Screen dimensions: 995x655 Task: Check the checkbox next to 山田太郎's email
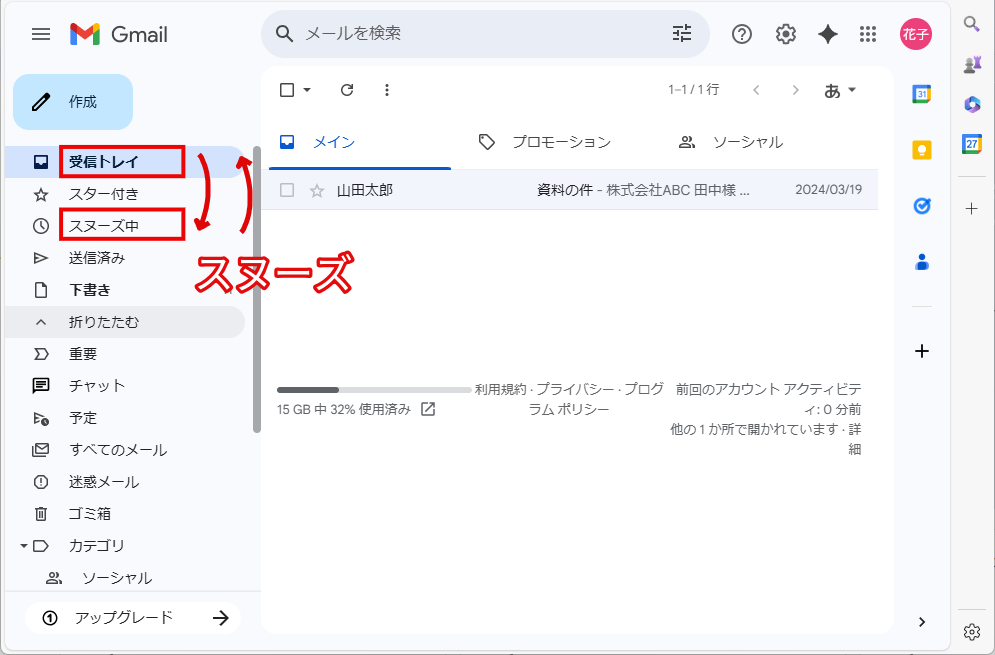(x=286, y=189)
